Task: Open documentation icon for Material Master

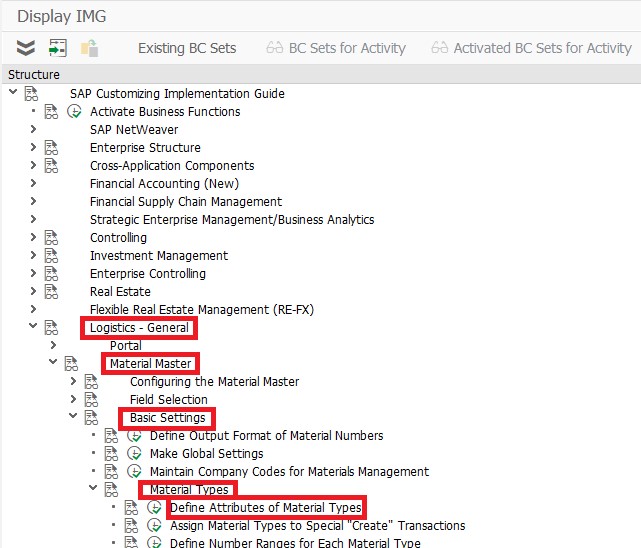Action: [71, 364]
